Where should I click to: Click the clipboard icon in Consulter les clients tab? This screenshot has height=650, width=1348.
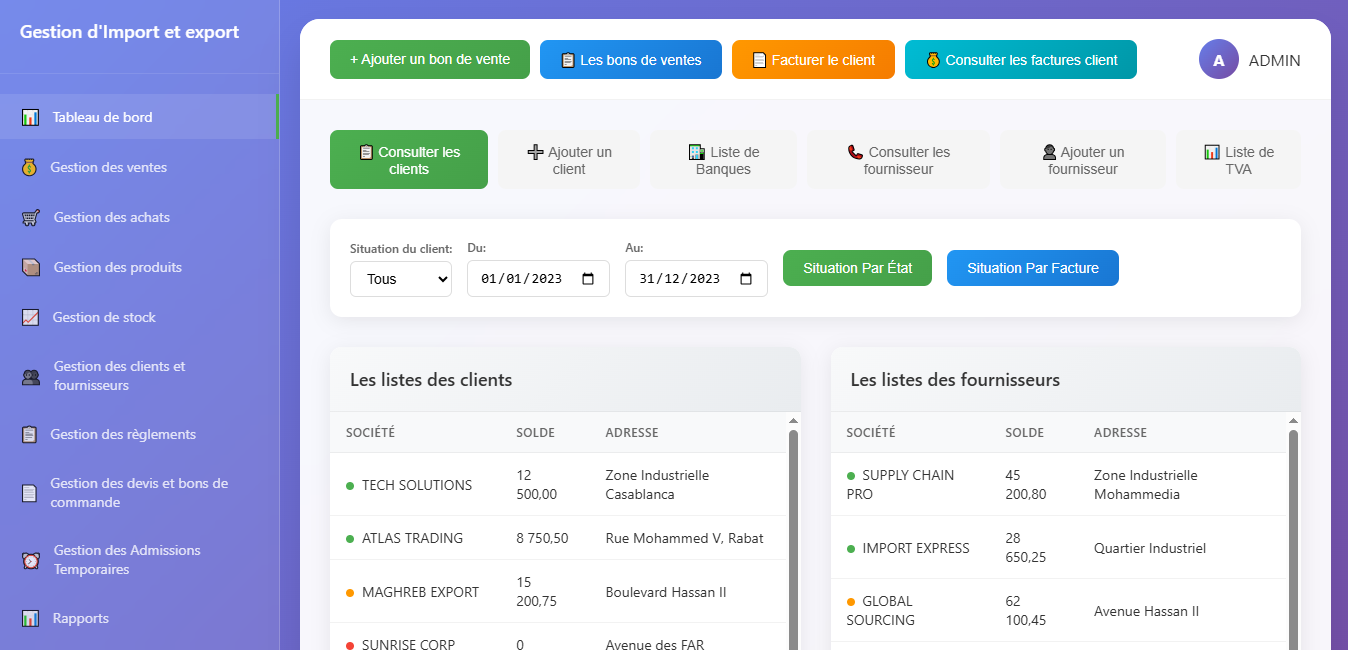tap(366, 152)
